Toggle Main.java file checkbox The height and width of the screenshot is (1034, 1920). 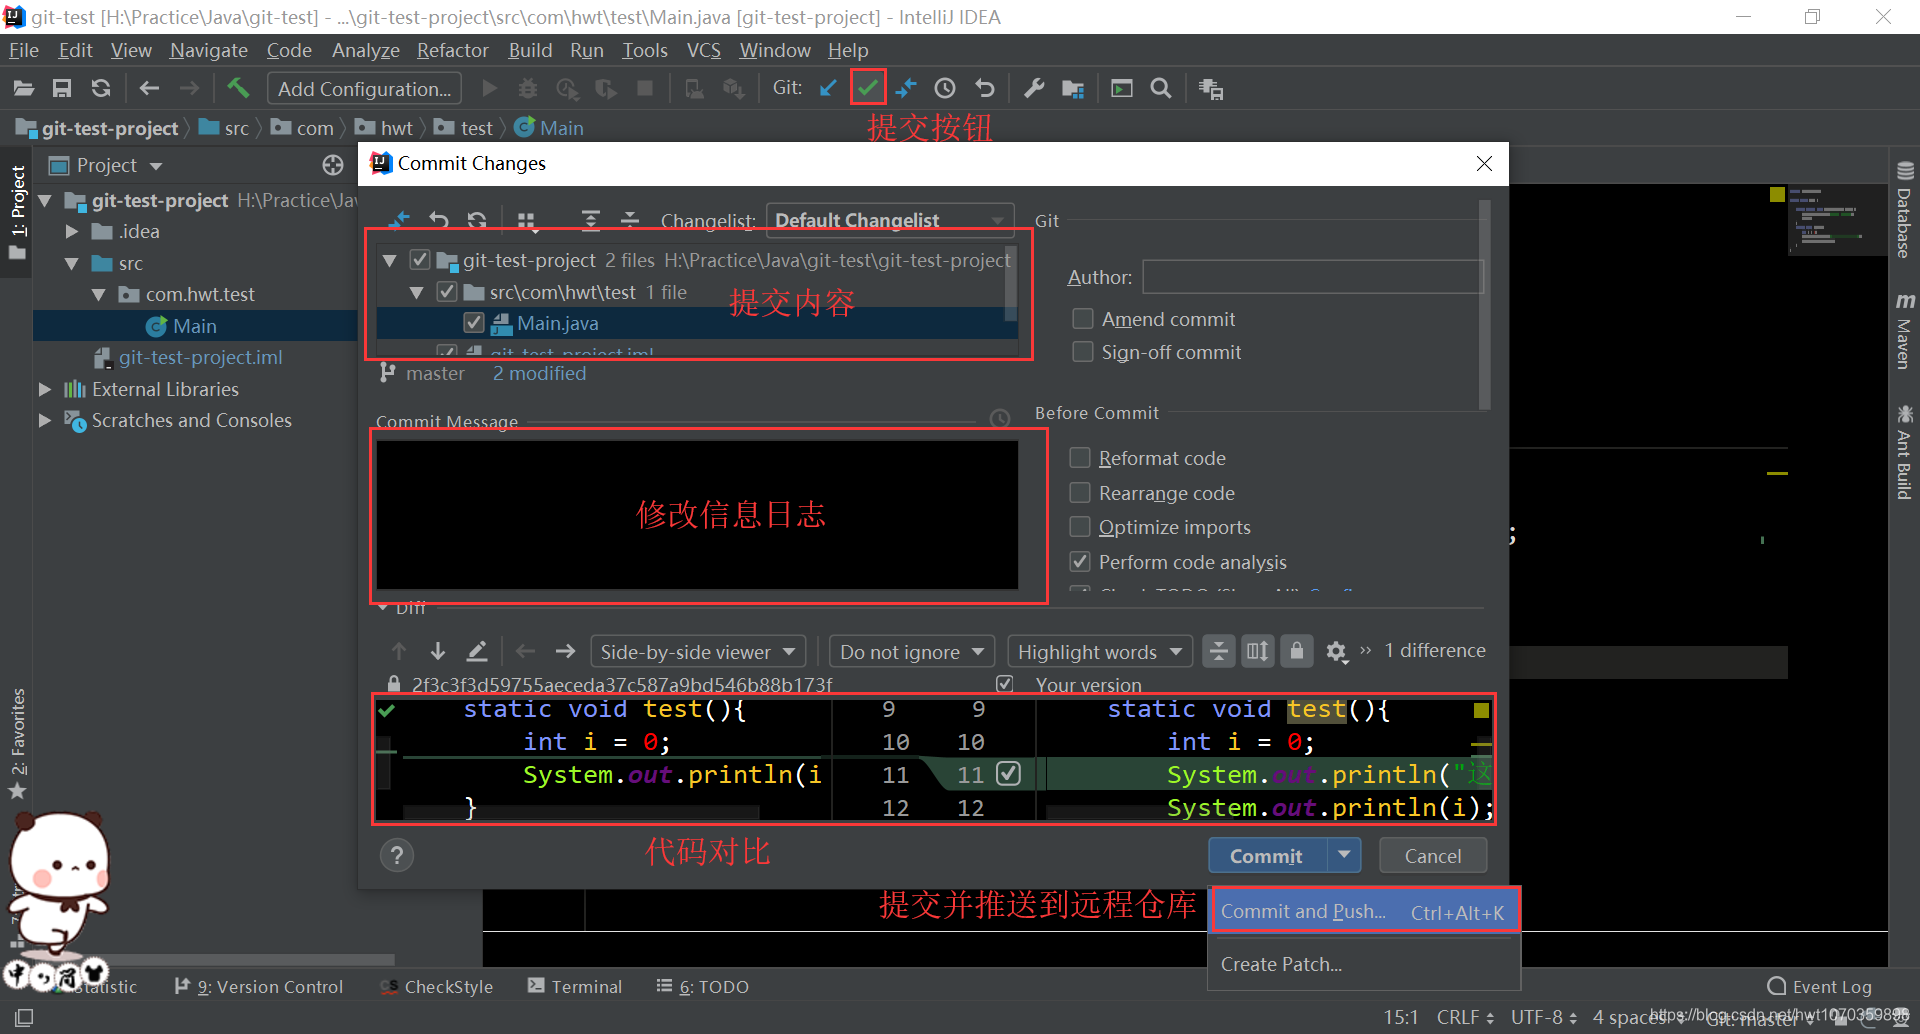click(474, 323)
